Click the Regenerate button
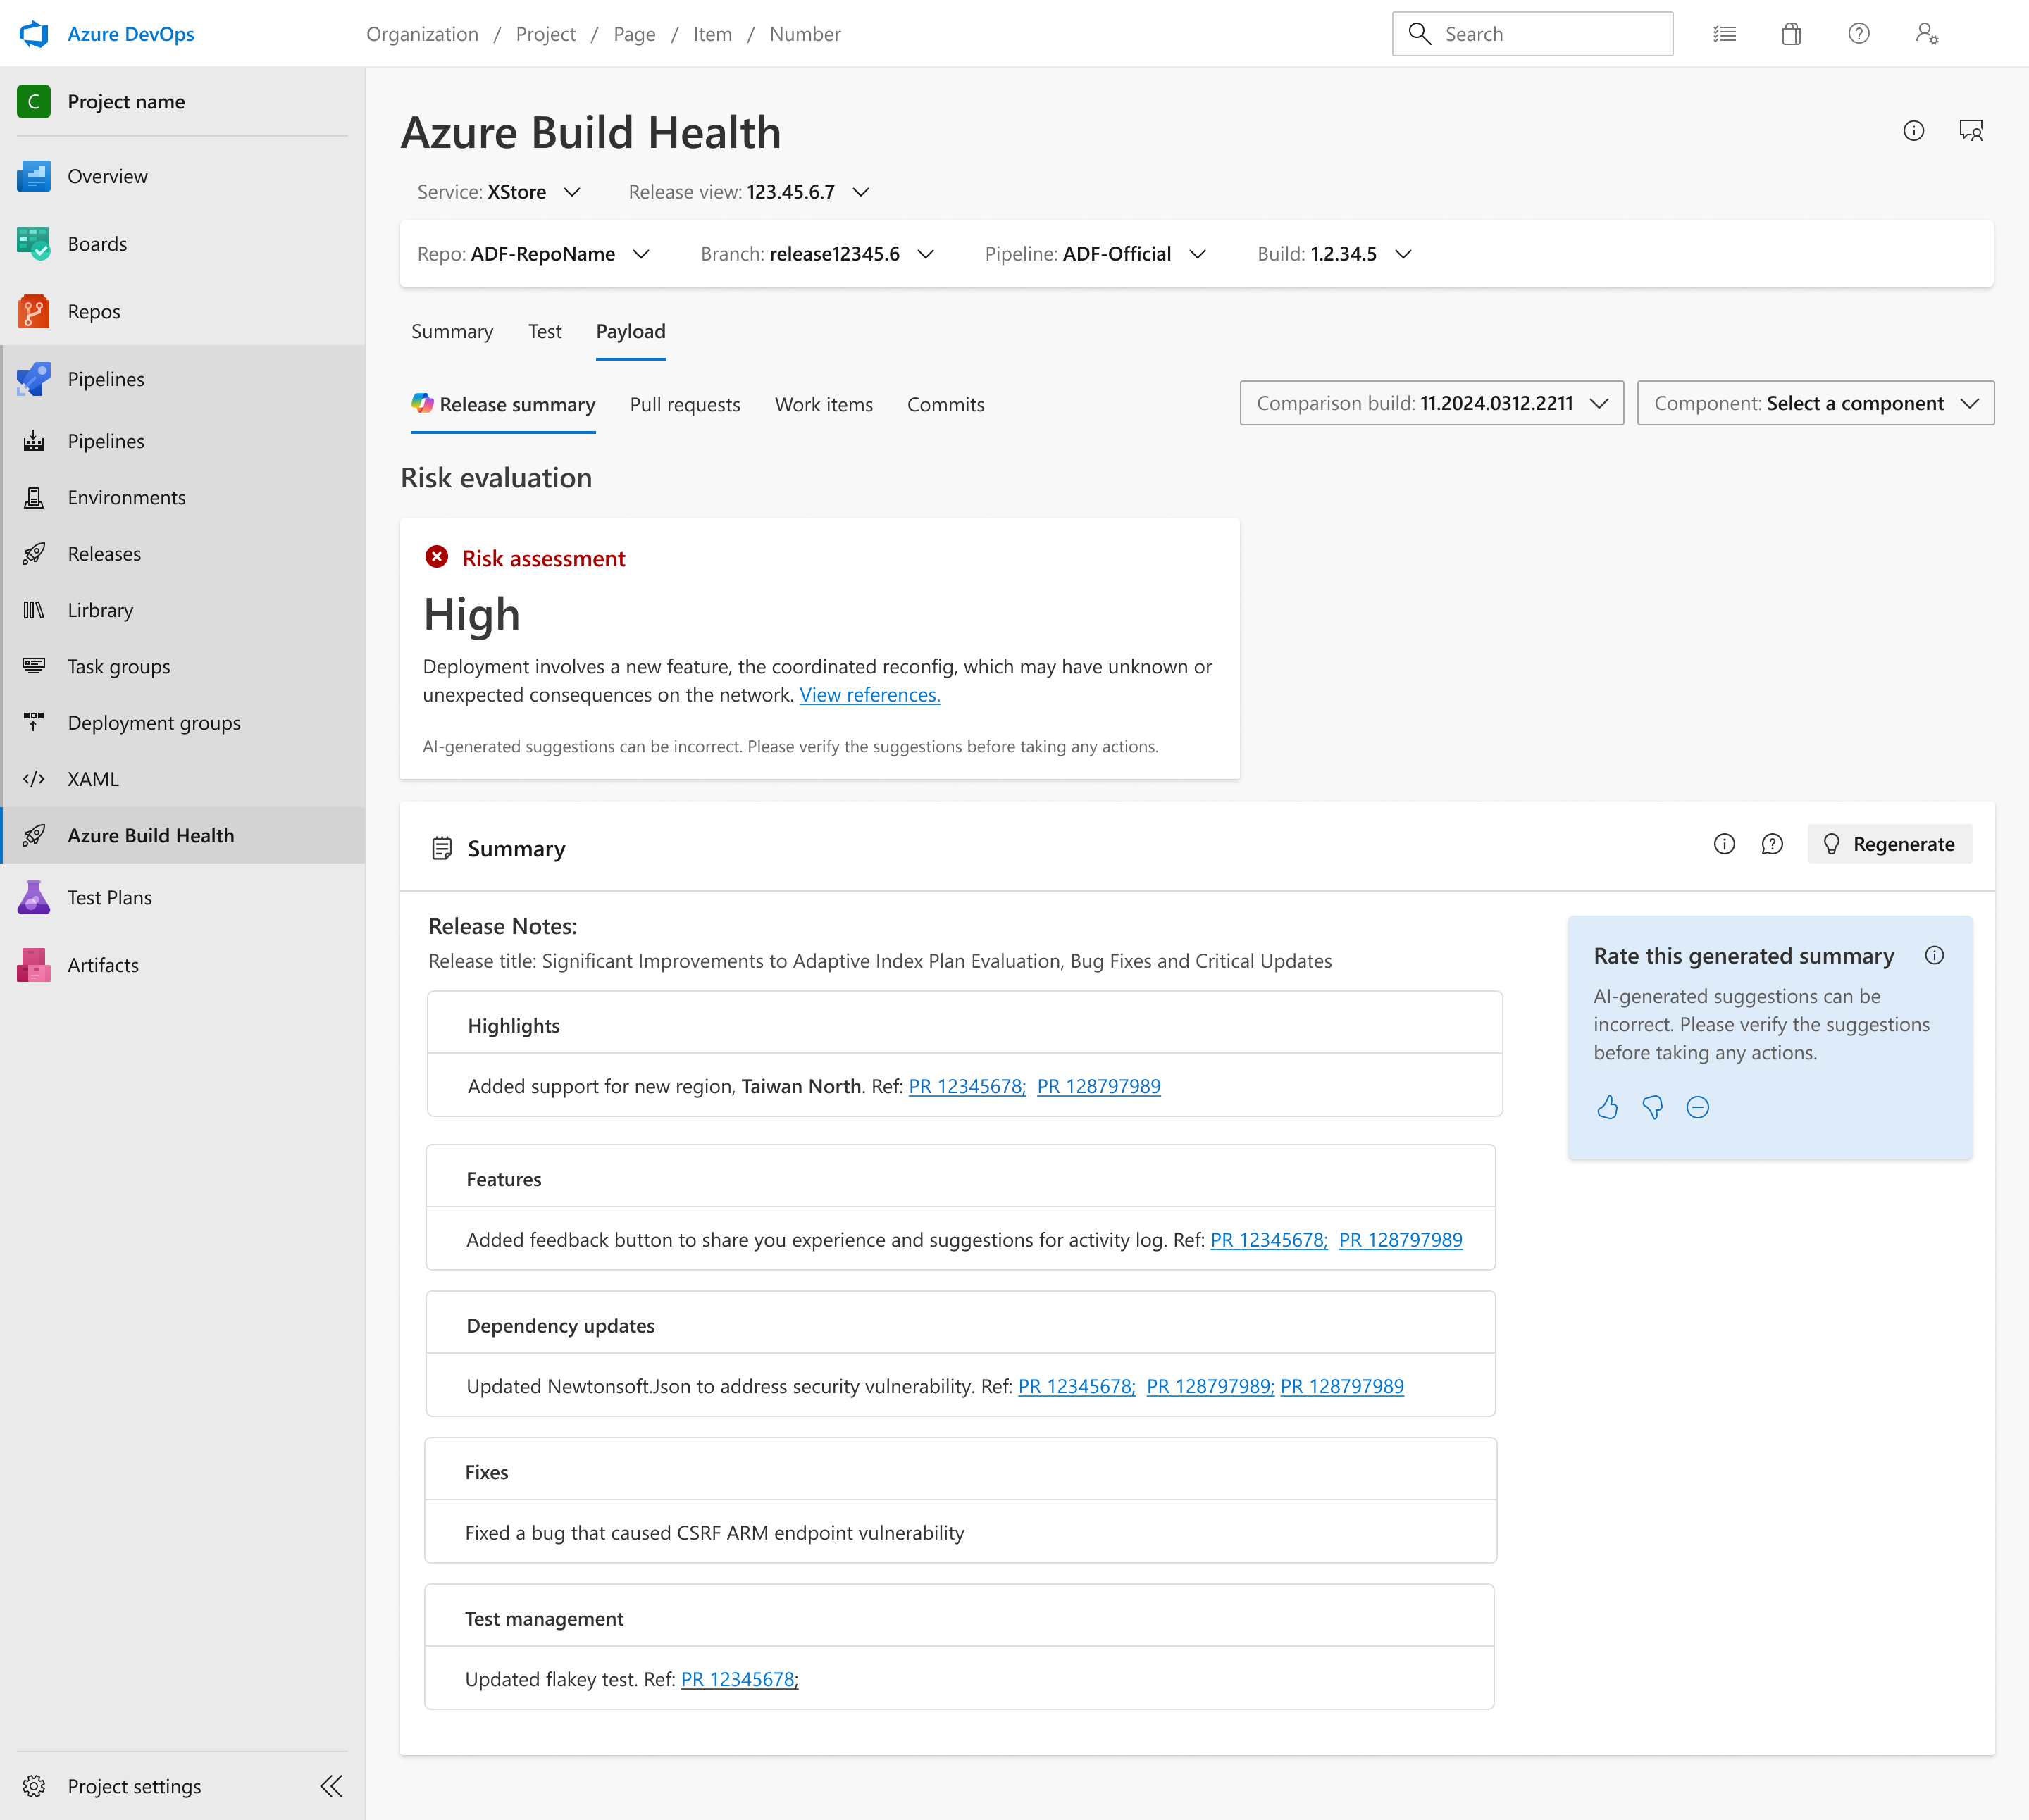The width and height of the screenshot is (2029, 1820). coord(1889,844)
